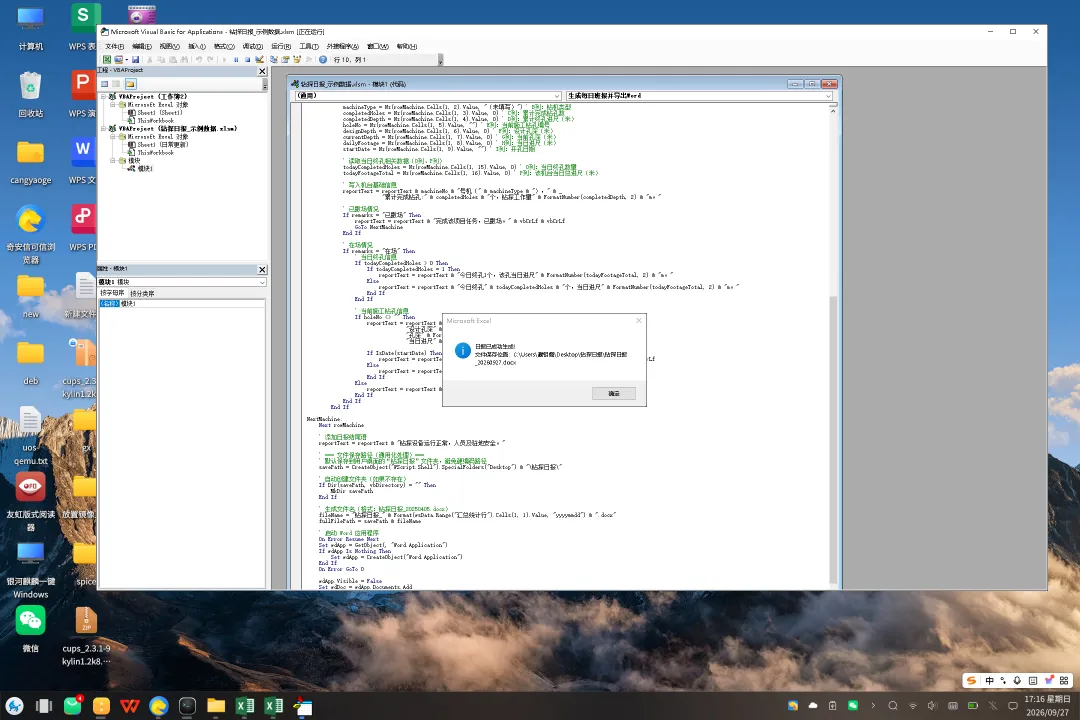The image size is (1080, 720).
Task: Open Project Explorer toolbar icon
Action: pos(274,59)
